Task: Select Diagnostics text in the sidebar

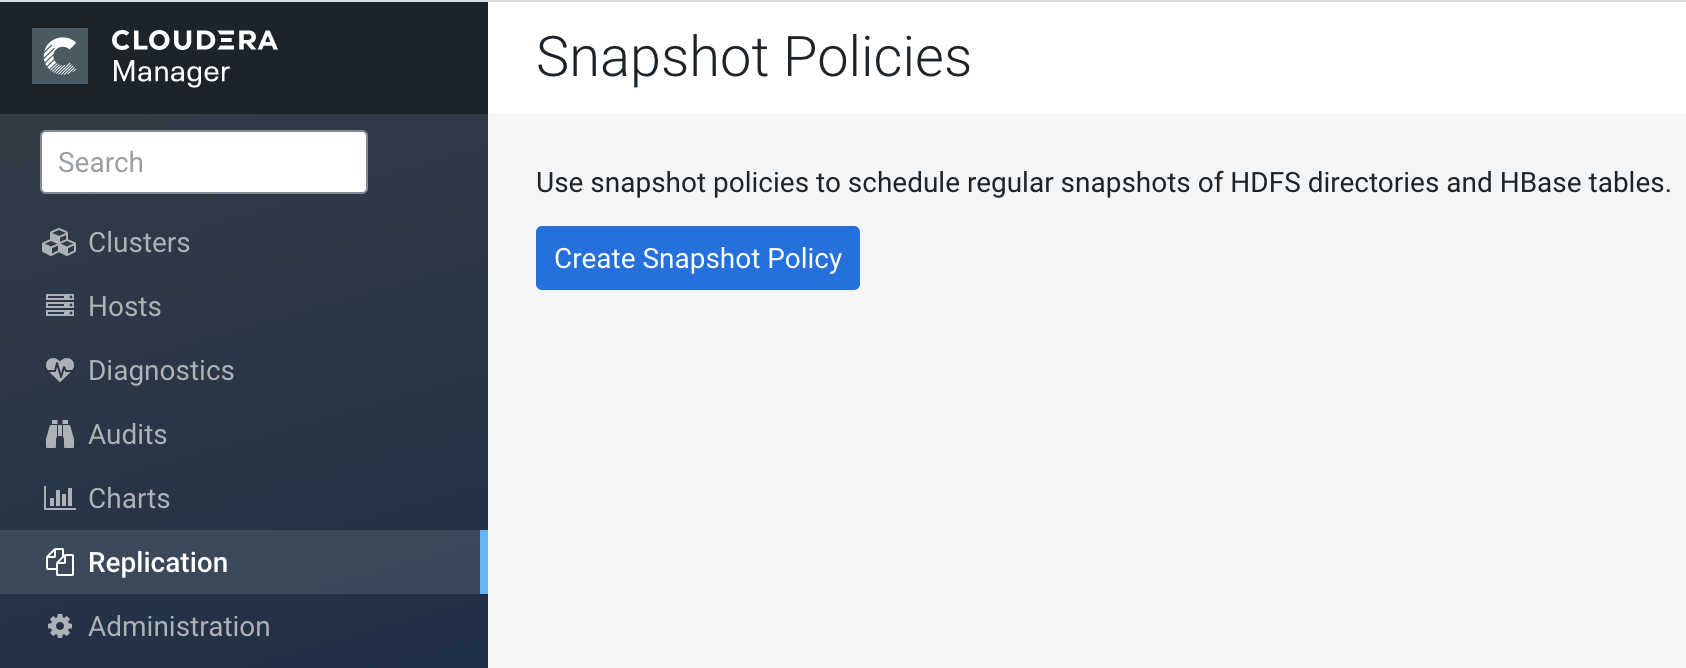Action: [x=161, y=370]
